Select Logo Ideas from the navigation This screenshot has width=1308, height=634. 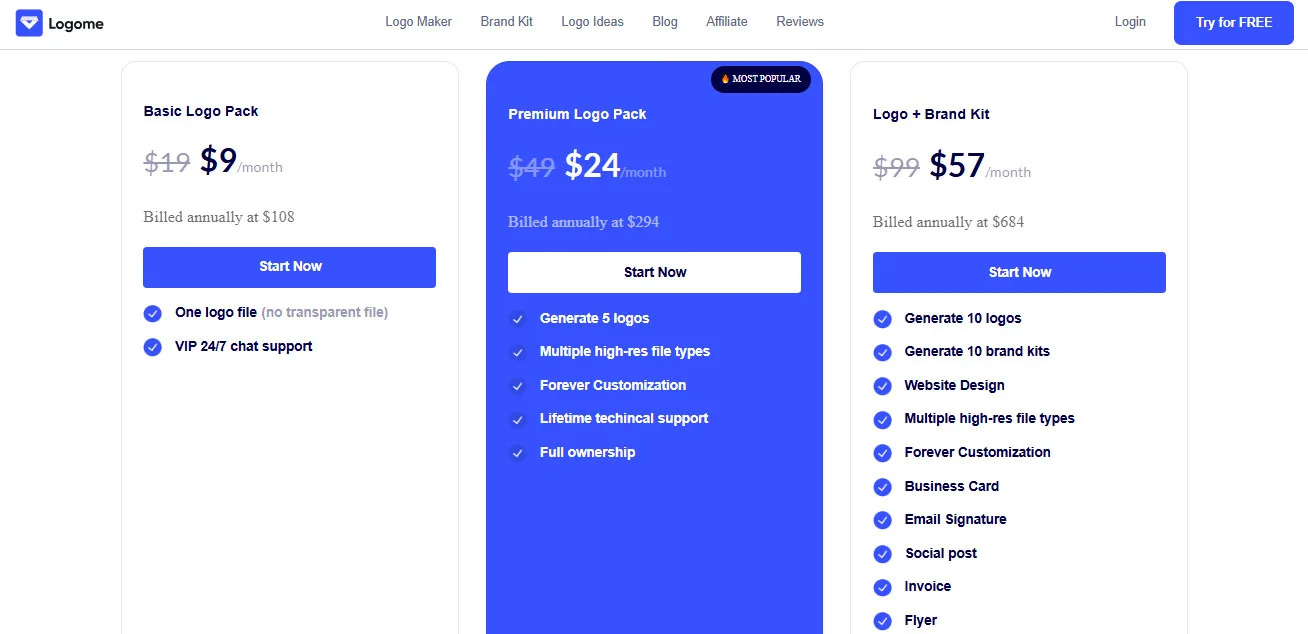[592, 21]
